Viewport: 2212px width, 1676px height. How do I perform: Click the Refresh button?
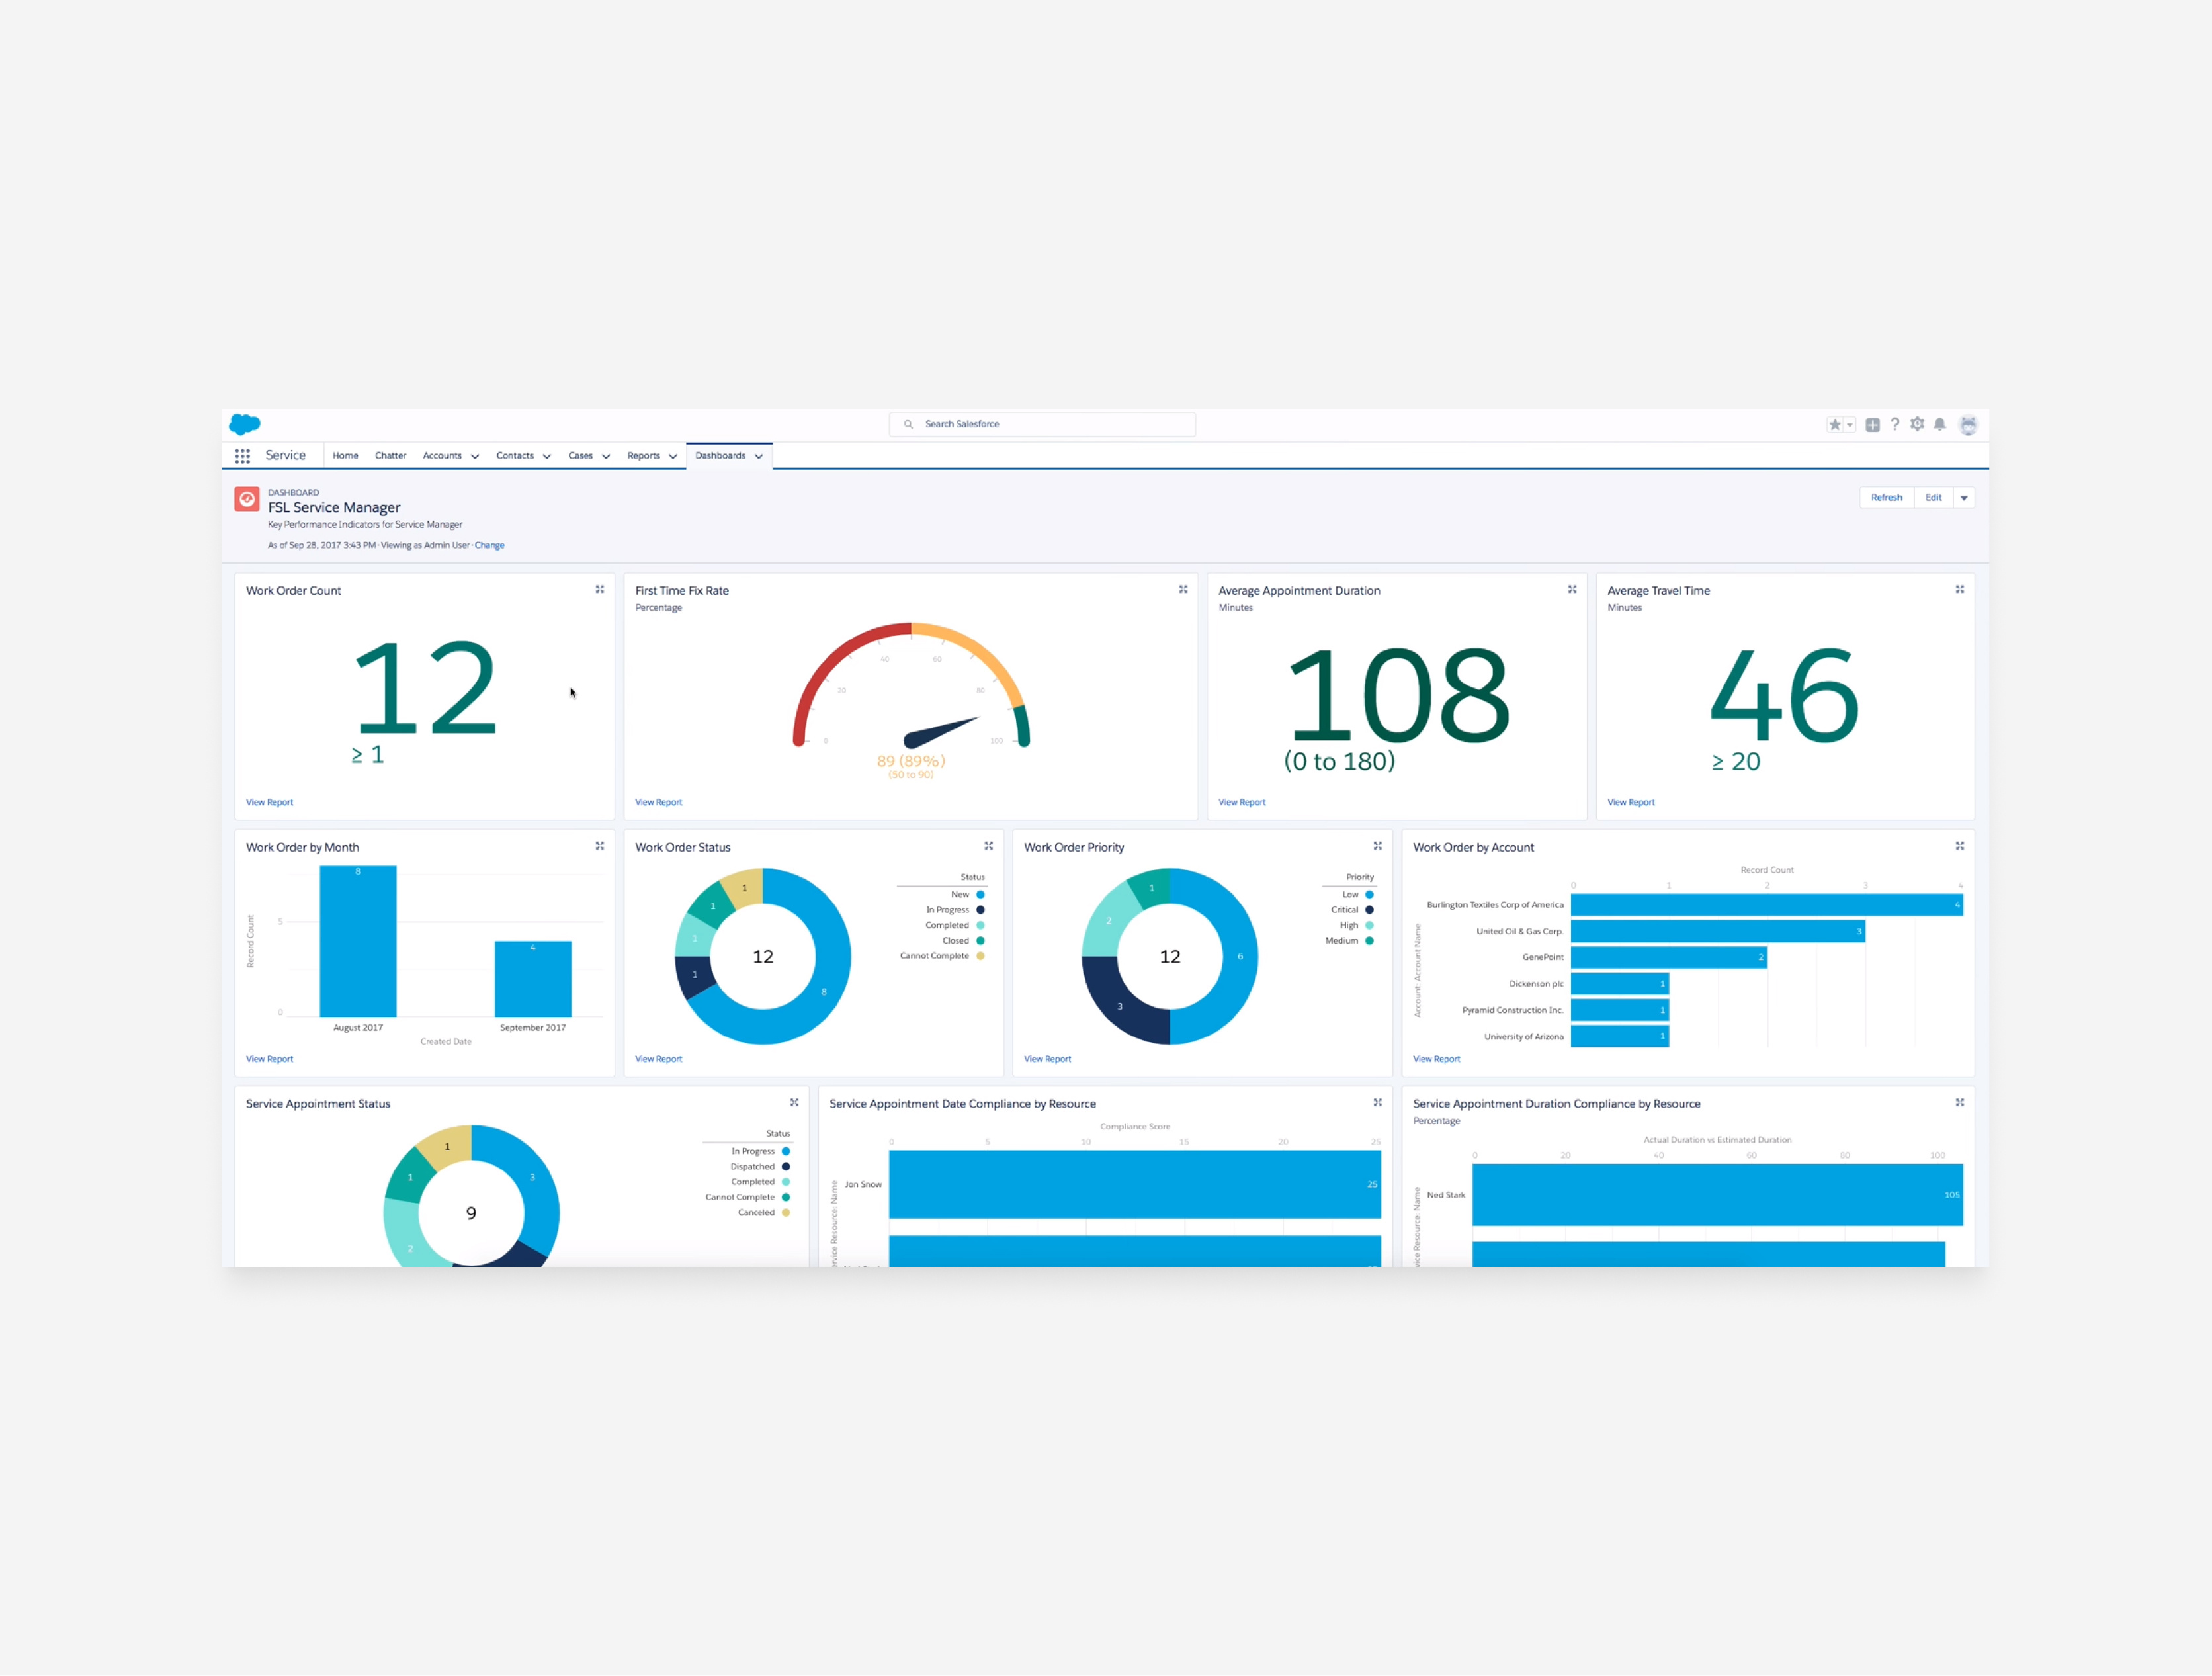click(1886, 498)
